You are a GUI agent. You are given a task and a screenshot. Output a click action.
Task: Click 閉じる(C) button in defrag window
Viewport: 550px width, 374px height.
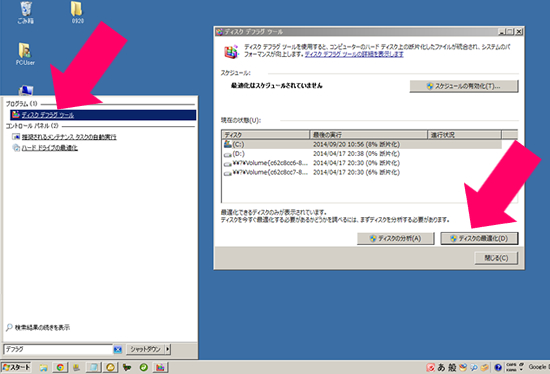pyautogui.click(x=496, y=258)
